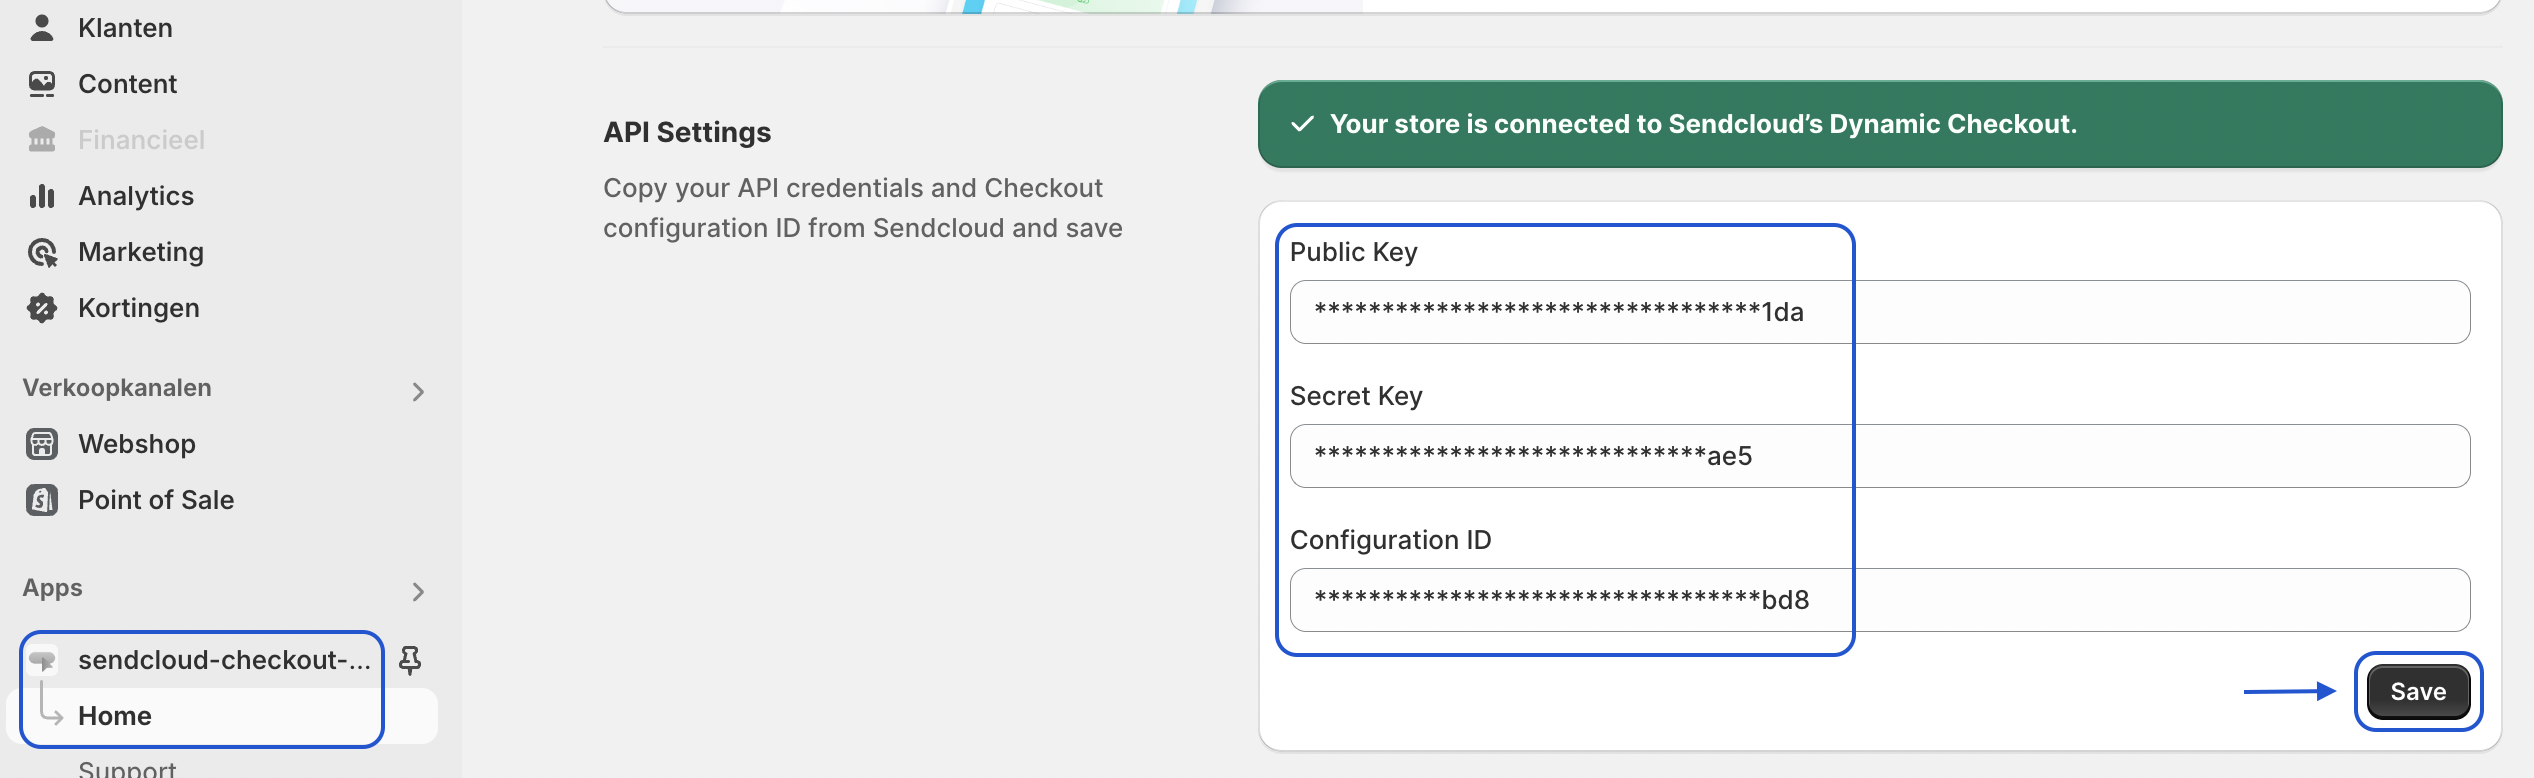This screenshot has height=778, width=2534.
Task: Save the API settings
Action: [2418, 692]
